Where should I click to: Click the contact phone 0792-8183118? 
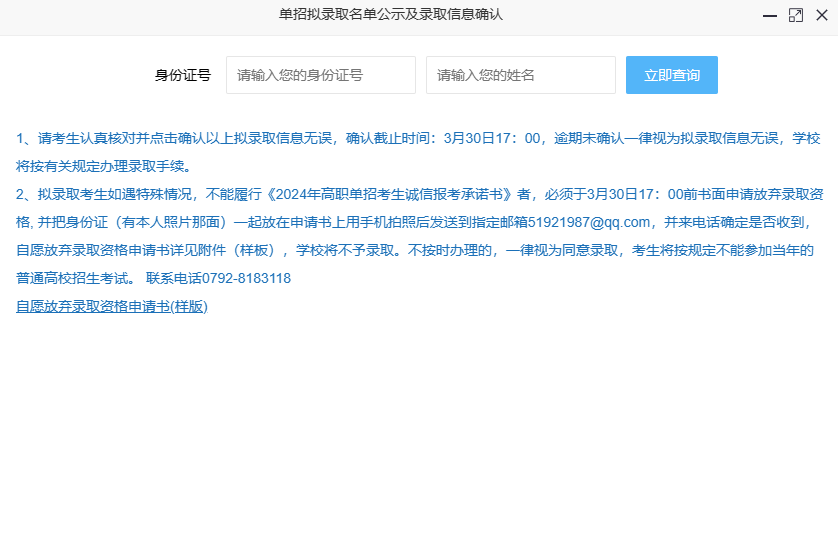click(x=246, y=279)
